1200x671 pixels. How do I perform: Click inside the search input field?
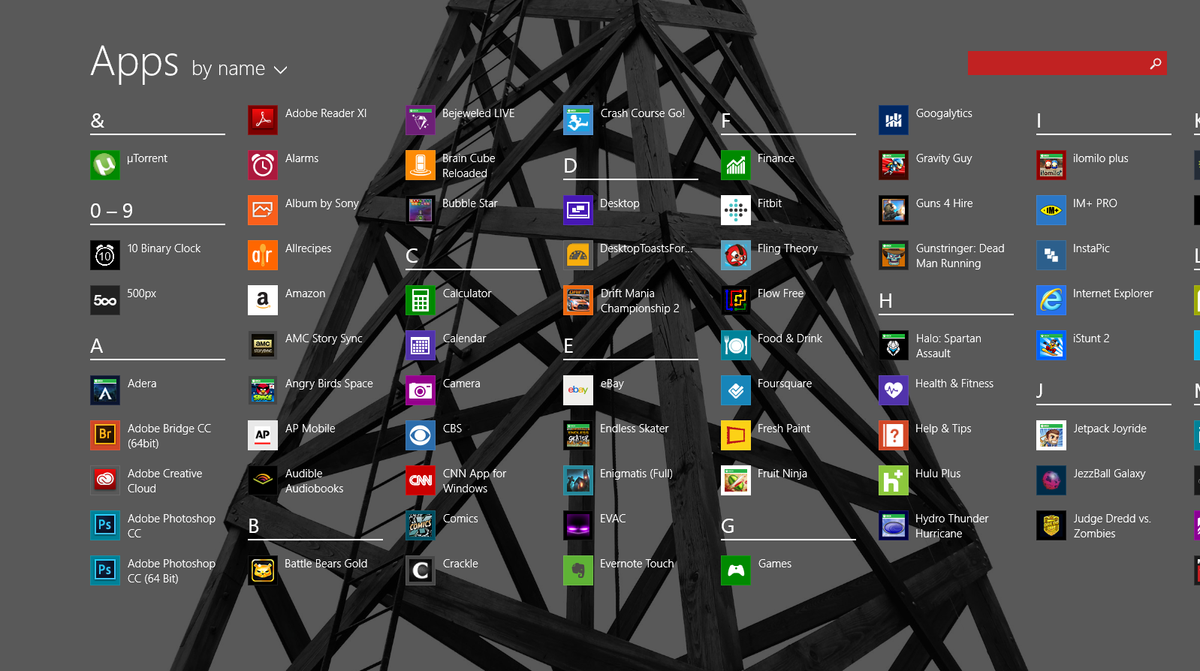click(x=1050, y=62)
